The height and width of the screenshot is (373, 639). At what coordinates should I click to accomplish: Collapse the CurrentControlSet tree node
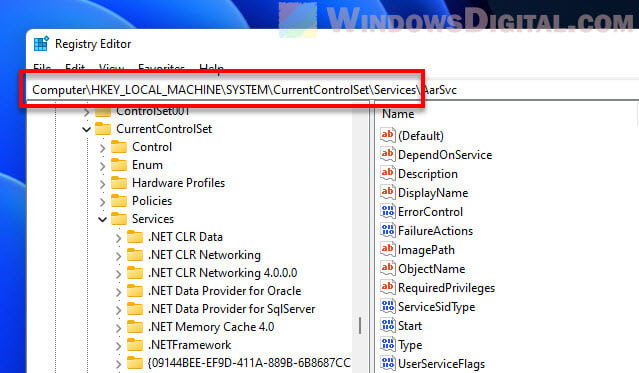coord(86,130)
